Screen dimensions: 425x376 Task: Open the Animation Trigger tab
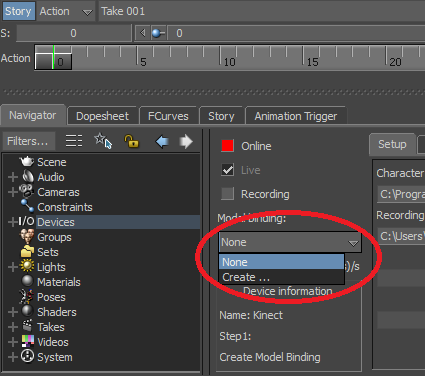tap(296, 116)
